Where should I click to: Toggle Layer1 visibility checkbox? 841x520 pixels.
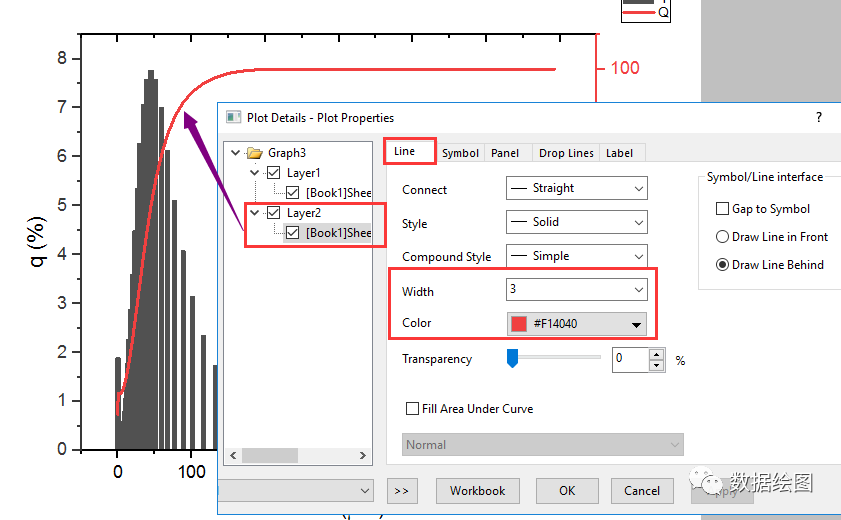point(274,173)
